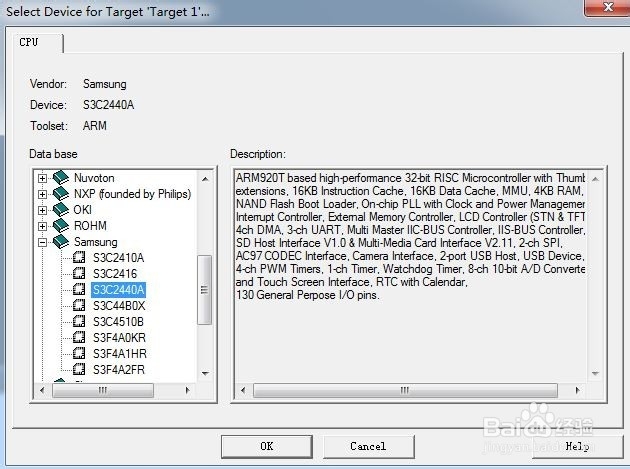
Task: Click the chip icon beside S3C4510B
Action: [x=79, y=322]
